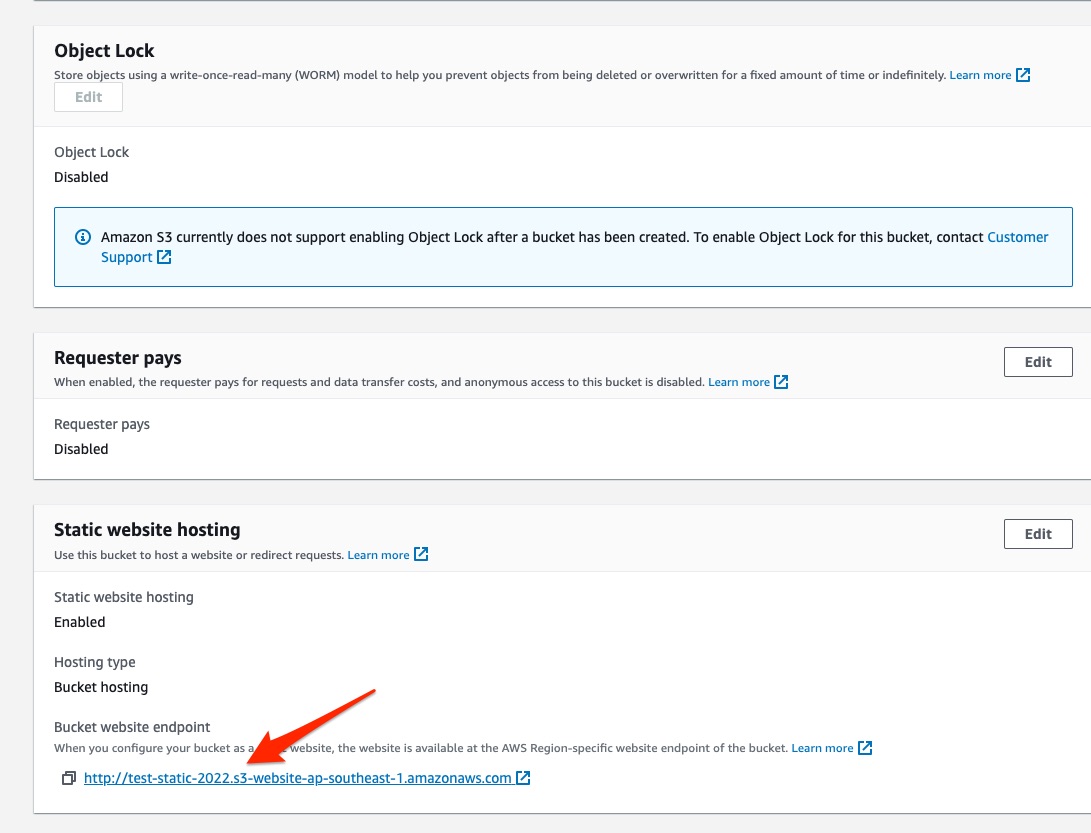Open the Customer Support link
The image size is (1091, 833).
point(1017,237)
